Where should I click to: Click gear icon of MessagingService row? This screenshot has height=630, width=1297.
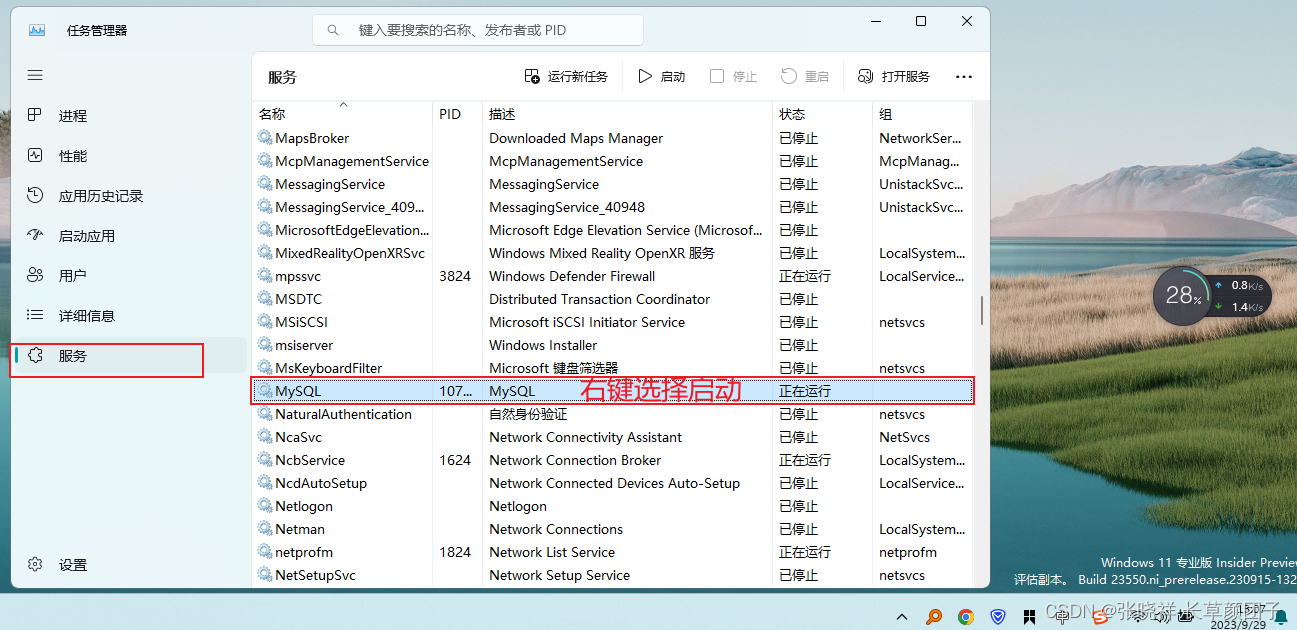[x=265, y=184]
